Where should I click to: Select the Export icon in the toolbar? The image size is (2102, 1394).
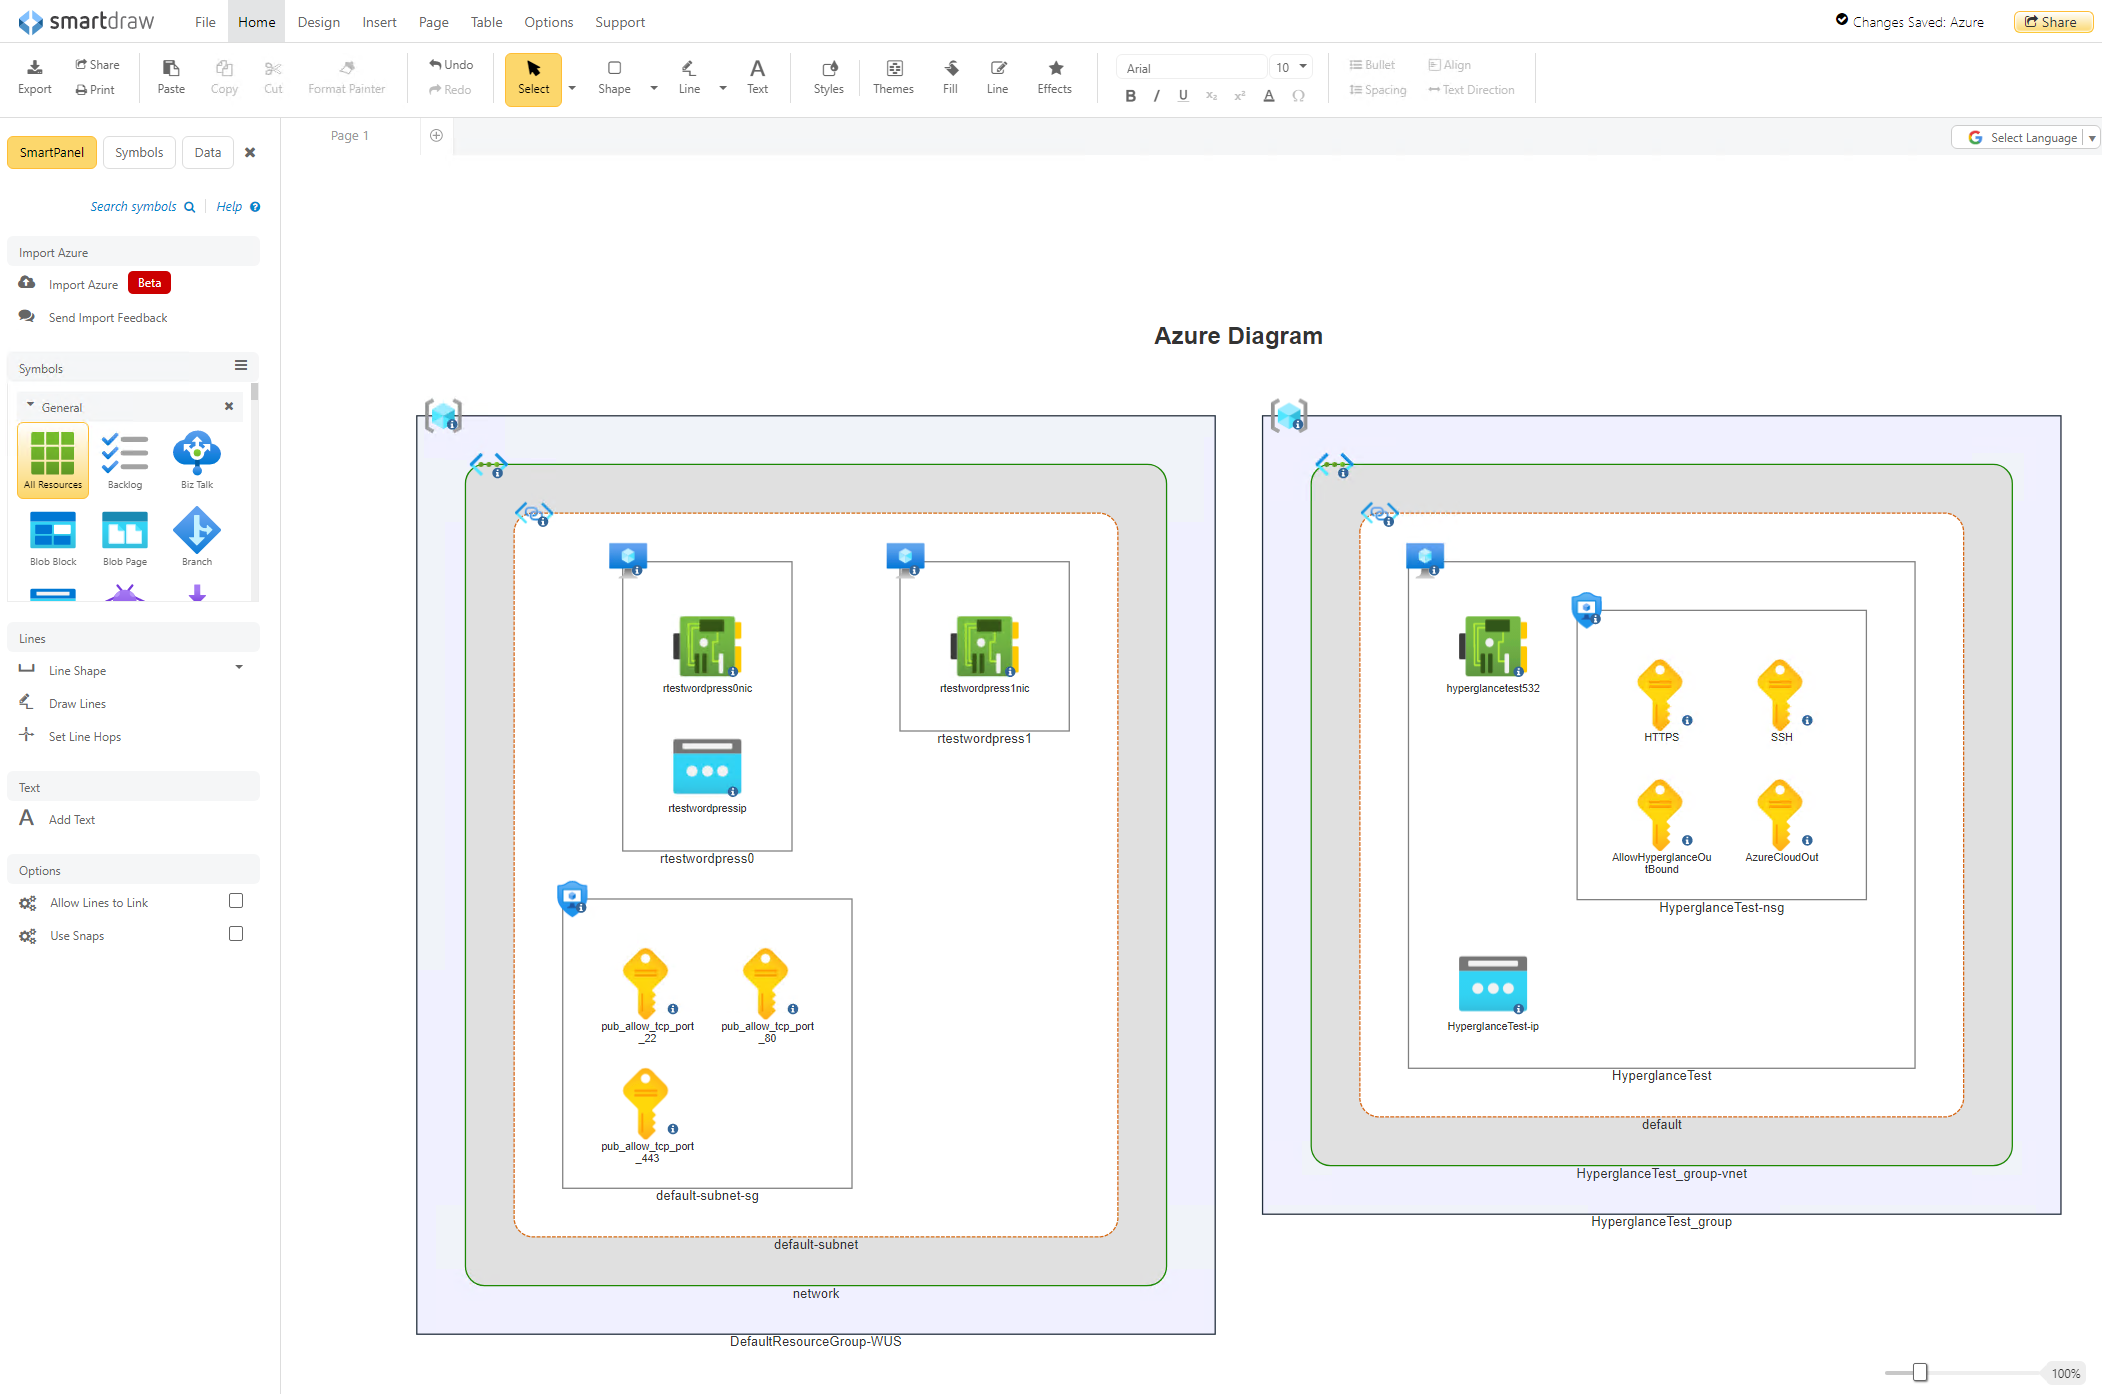(x=34, y=75)
